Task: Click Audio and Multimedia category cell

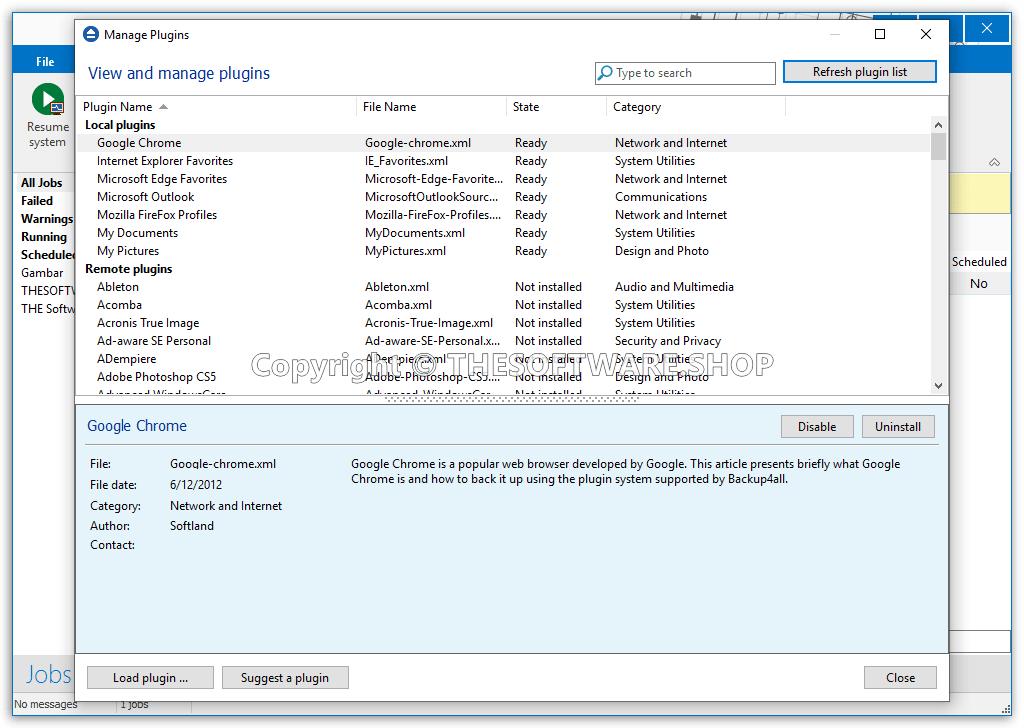Action: (674, 287)
